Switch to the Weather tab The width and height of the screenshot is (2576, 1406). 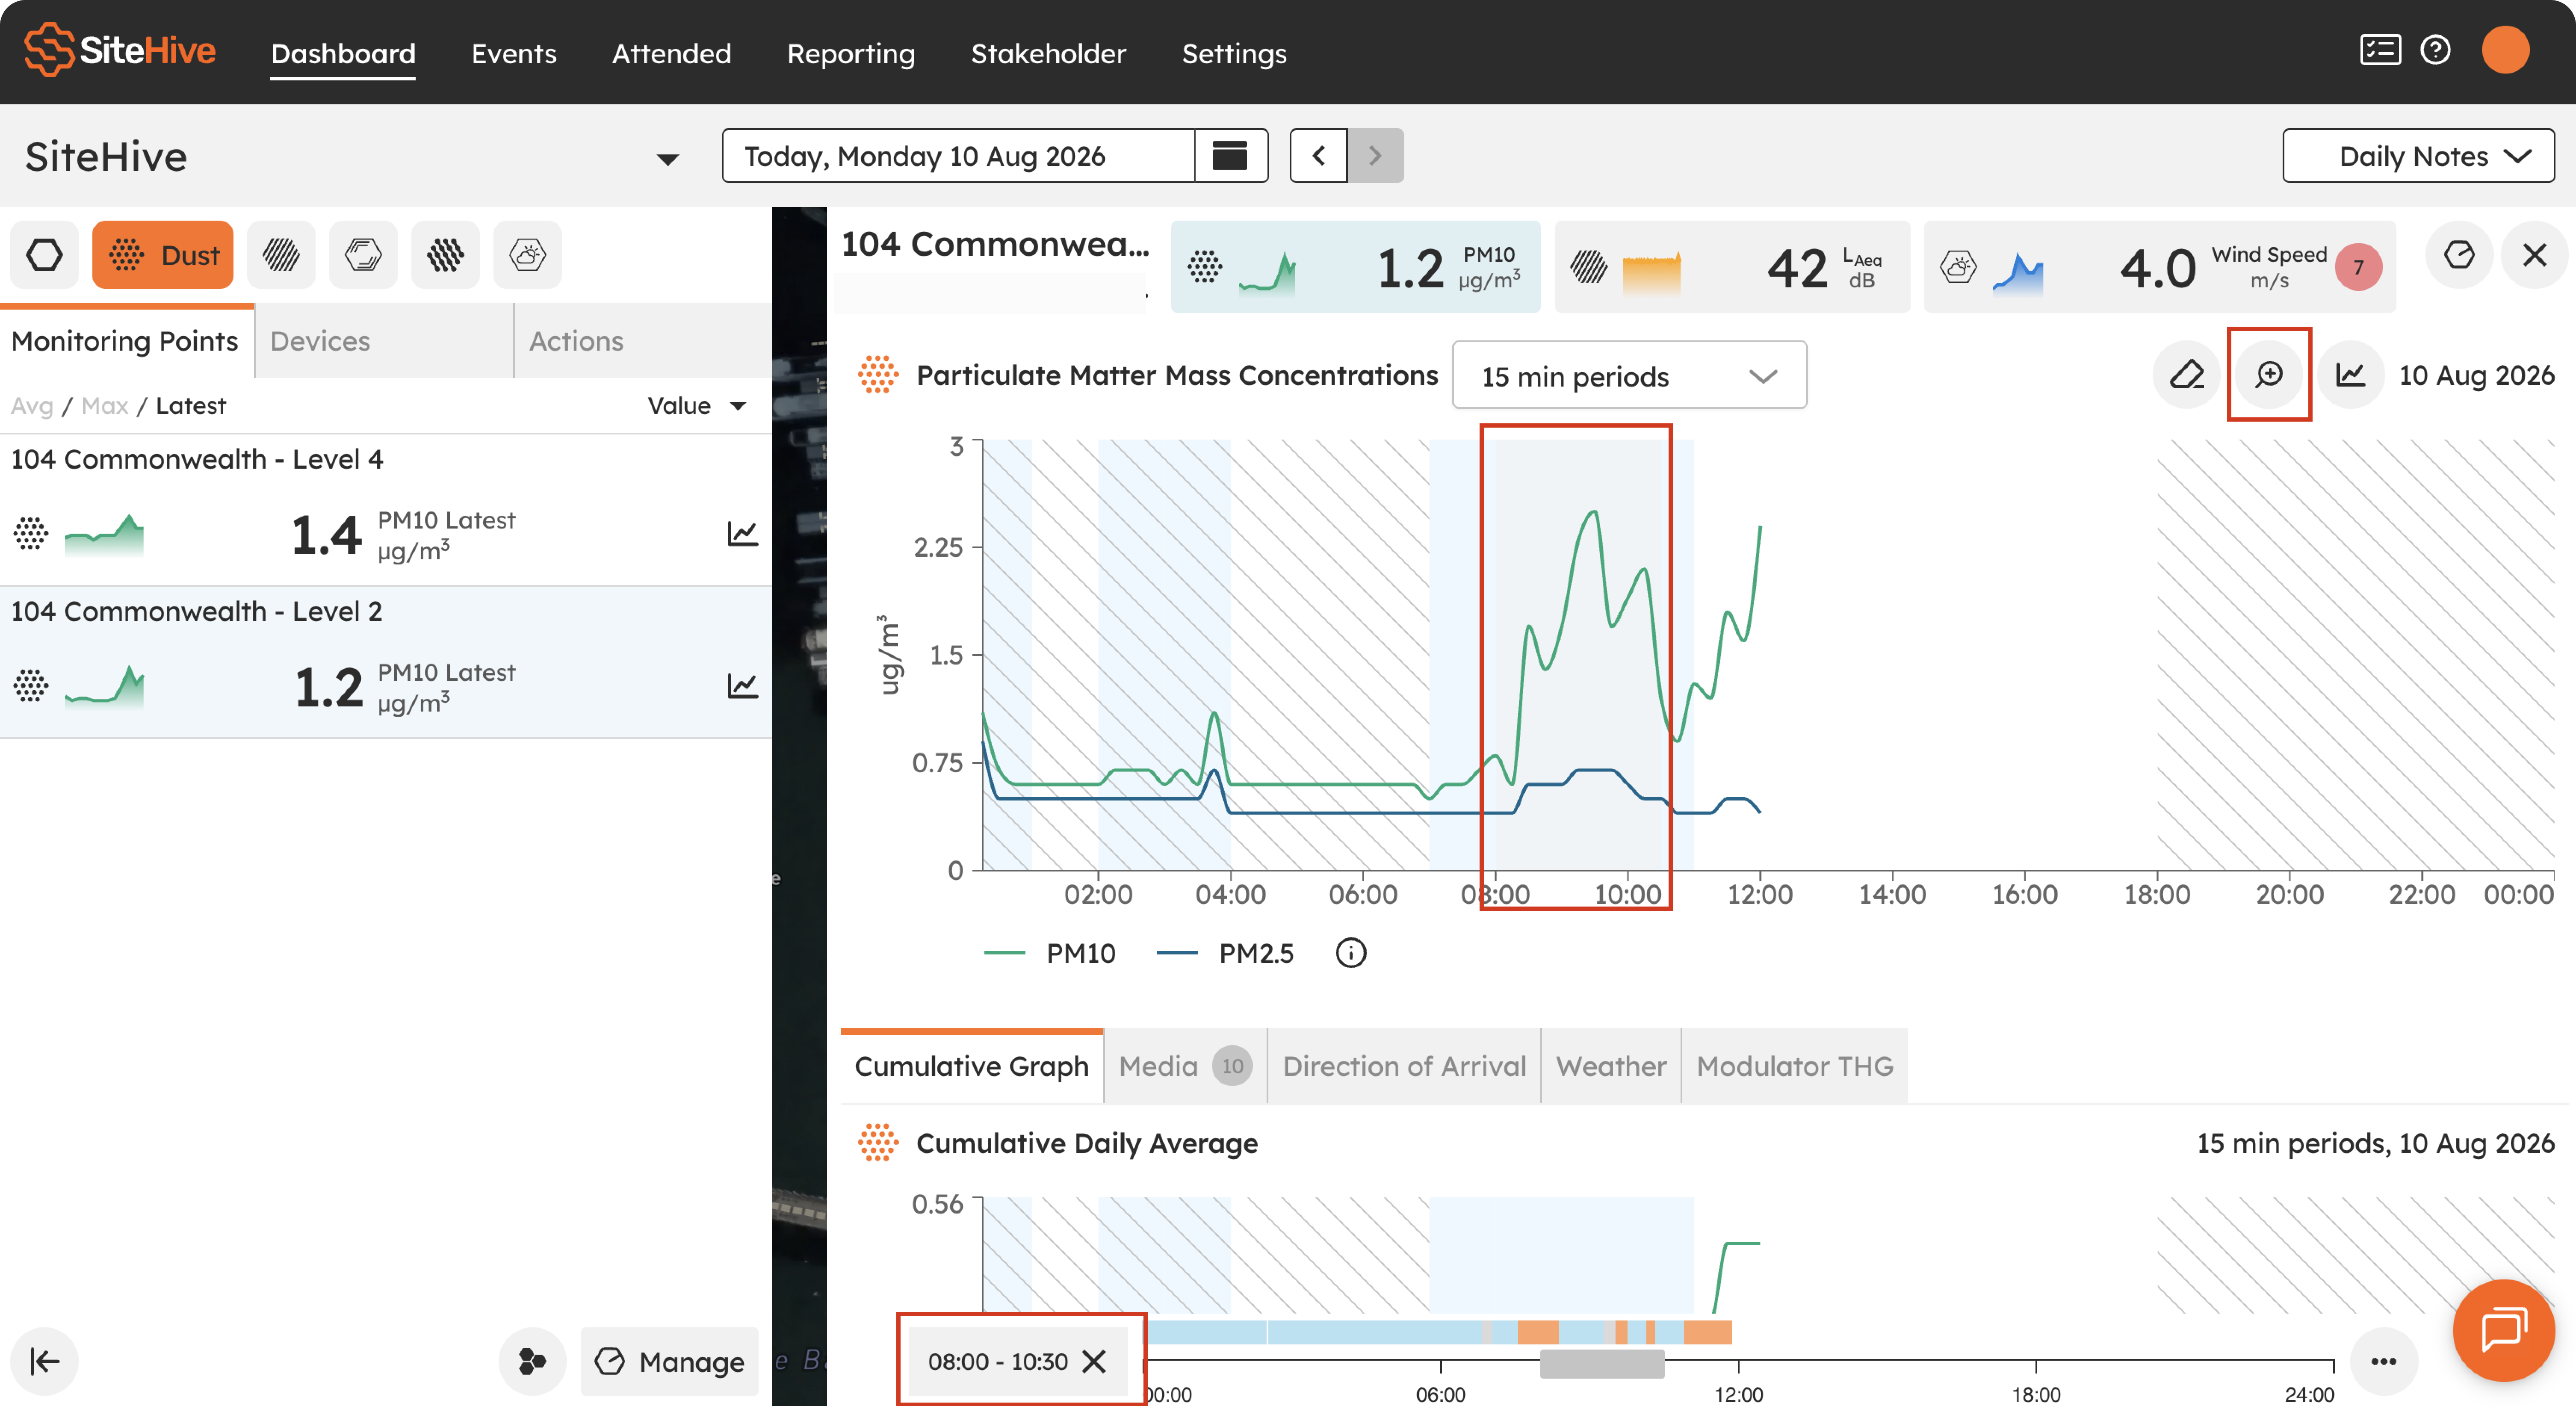(x=1611, y=1066)
